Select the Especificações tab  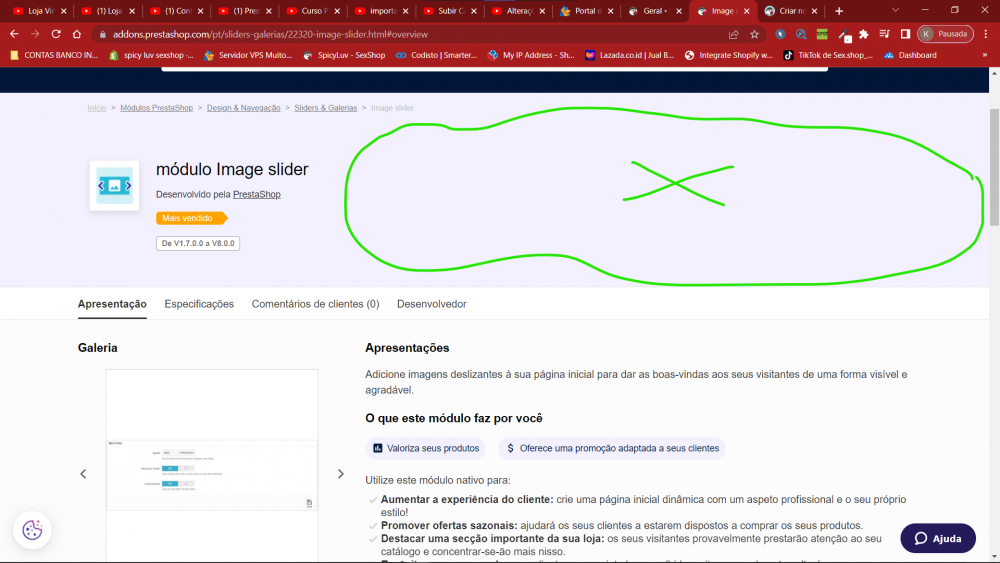point(199,304)
